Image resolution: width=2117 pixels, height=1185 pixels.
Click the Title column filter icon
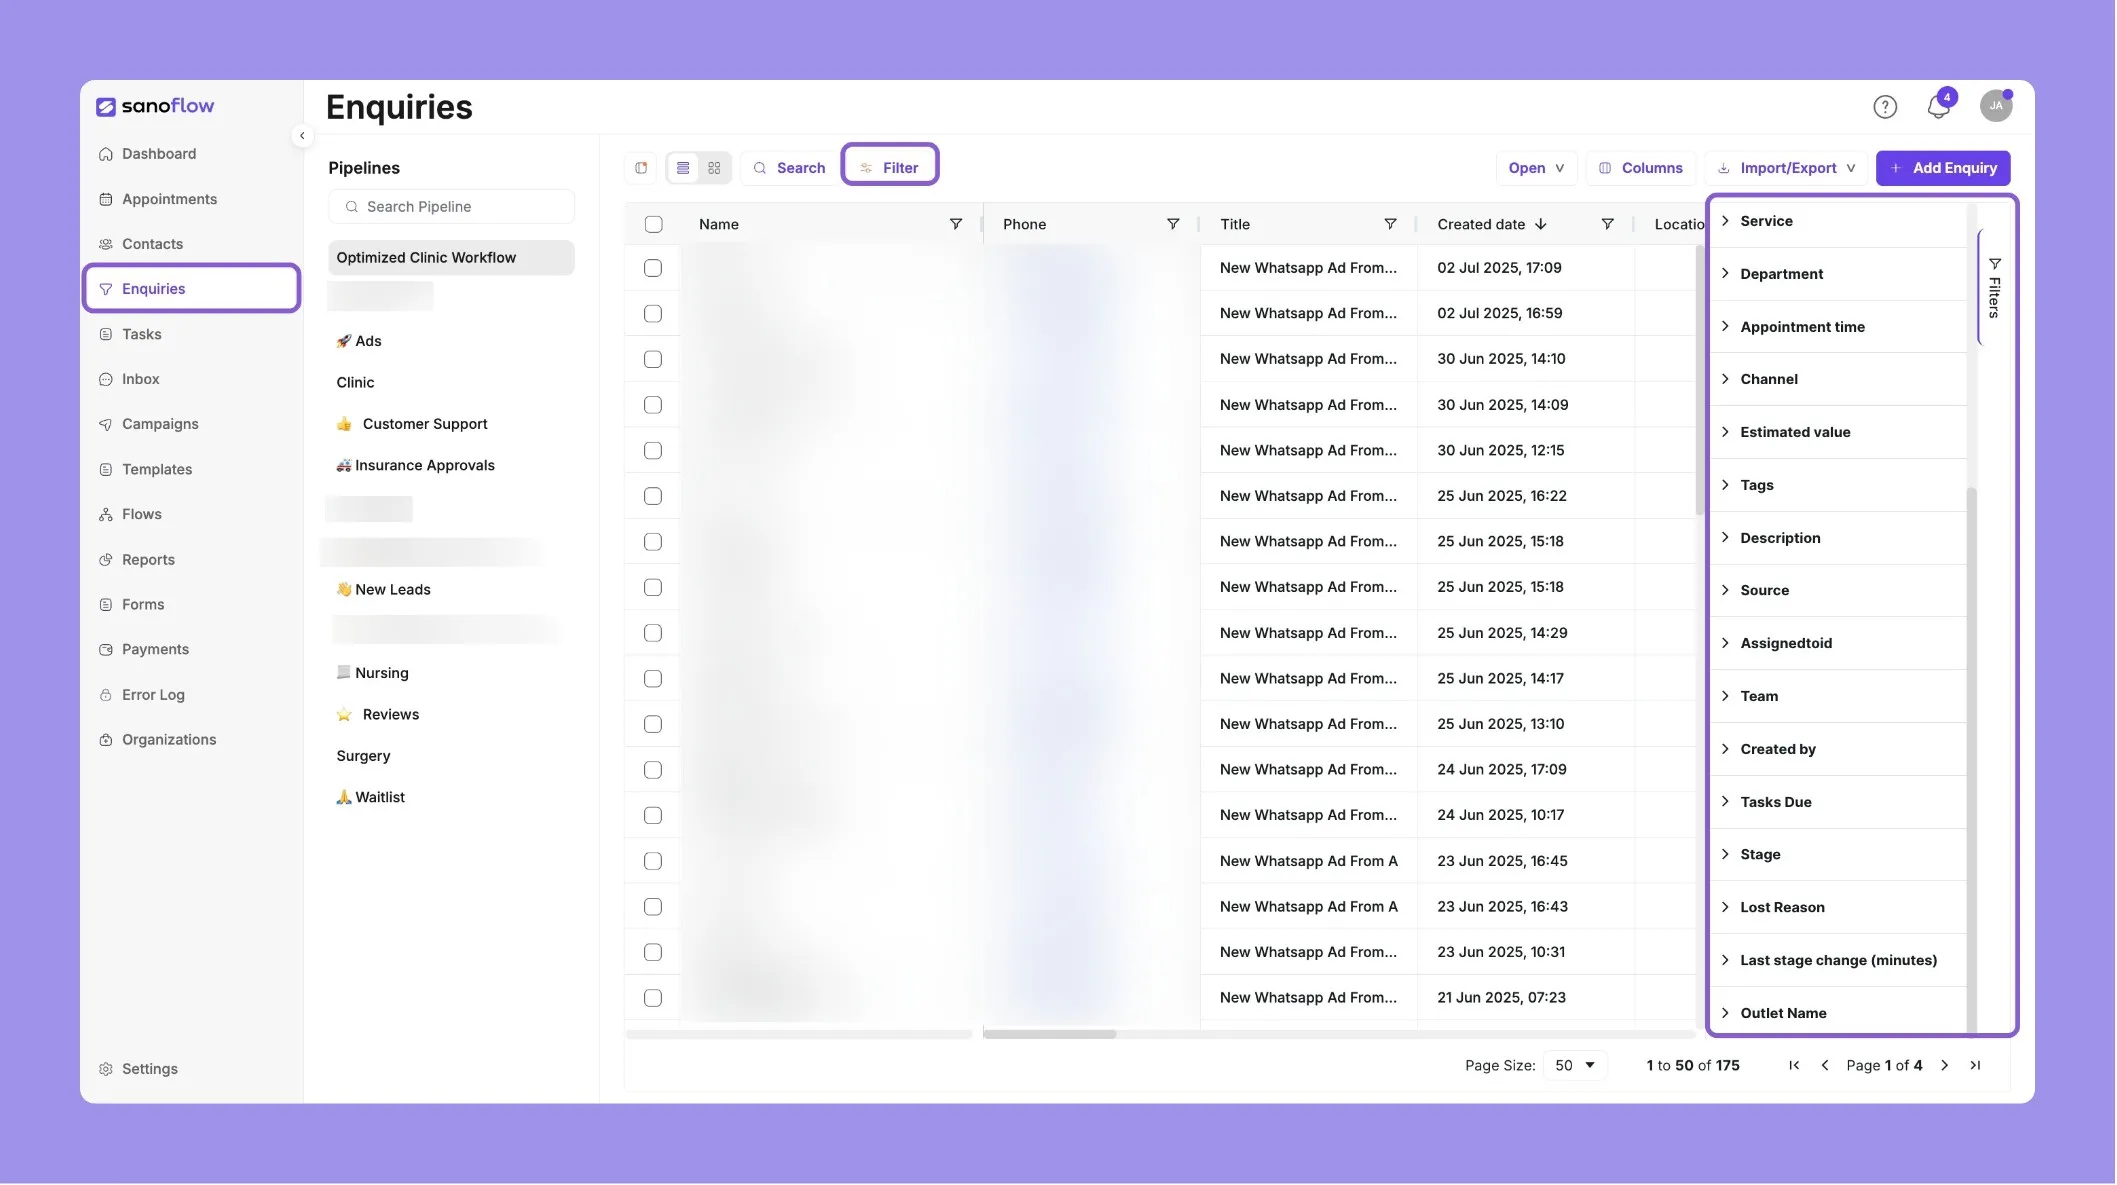[x=1390, y=224]
